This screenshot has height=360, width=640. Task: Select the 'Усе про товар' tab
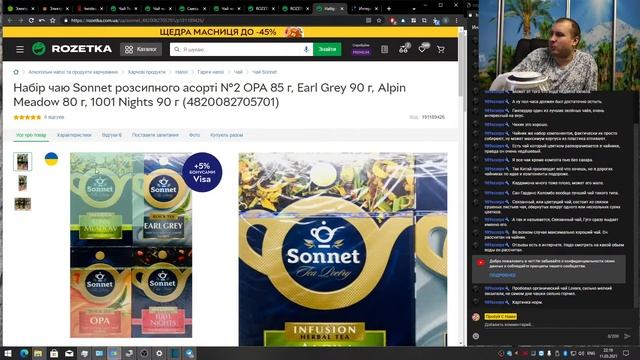click(x=31, y=135)
